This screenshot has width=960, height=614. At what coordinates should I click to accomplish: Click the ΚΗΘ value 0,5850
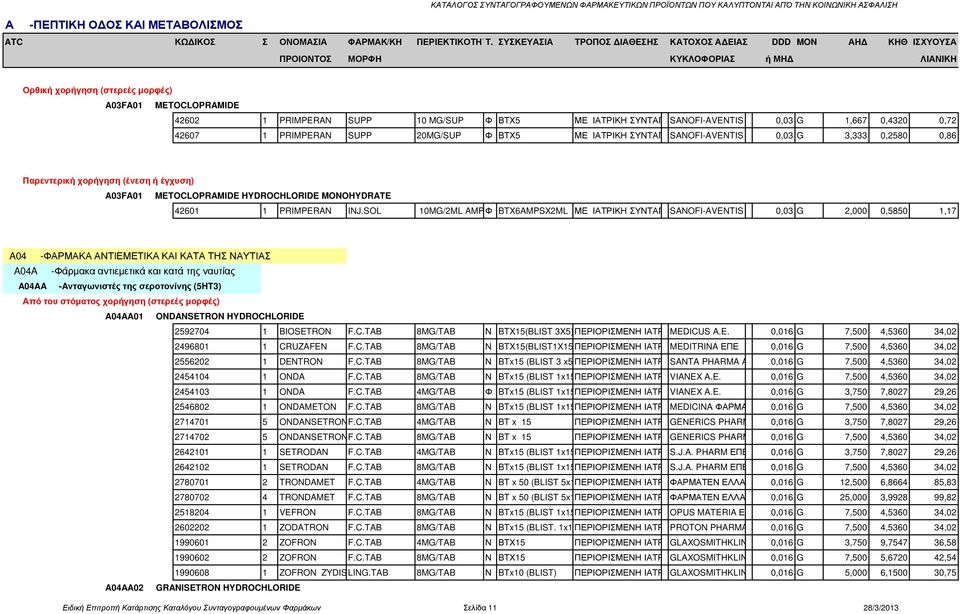(894, 211)
